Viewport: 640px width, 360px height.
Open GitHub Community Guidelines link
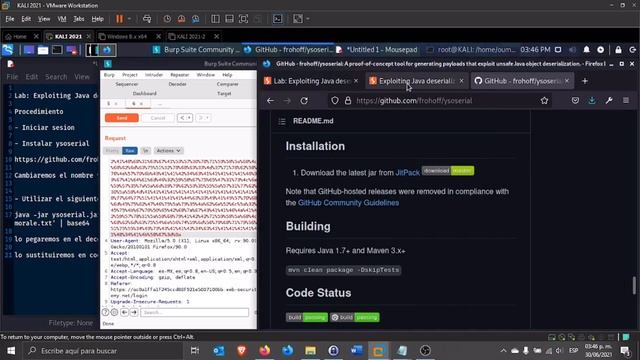click(348, 203)
